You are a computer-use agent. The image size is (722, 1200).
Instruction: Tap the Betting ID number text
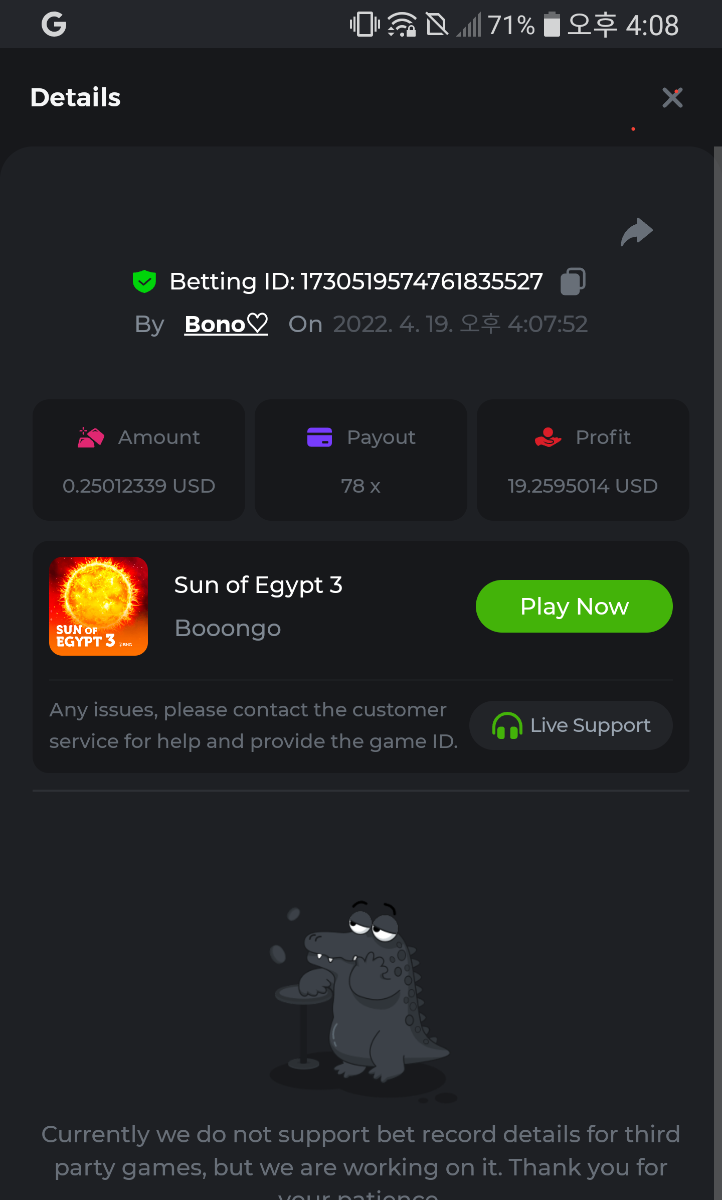click(421, 281)
